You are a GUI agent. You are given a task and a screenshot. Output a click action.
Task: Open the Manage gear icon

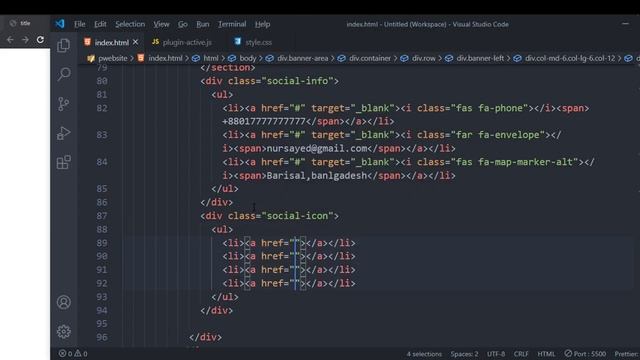tap(64, 331)
